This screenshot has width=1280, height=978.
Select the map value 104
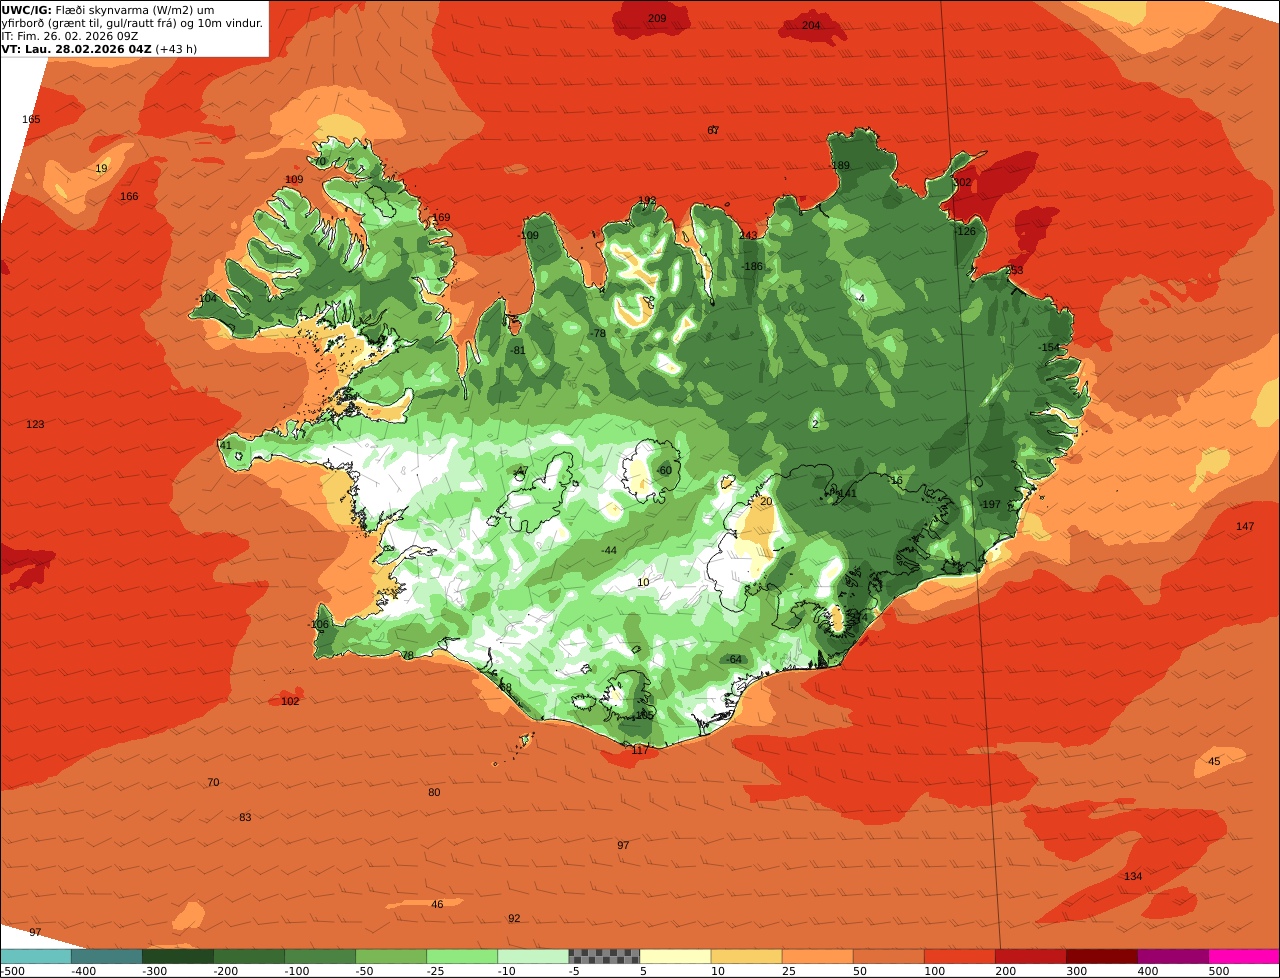[207, 298]
